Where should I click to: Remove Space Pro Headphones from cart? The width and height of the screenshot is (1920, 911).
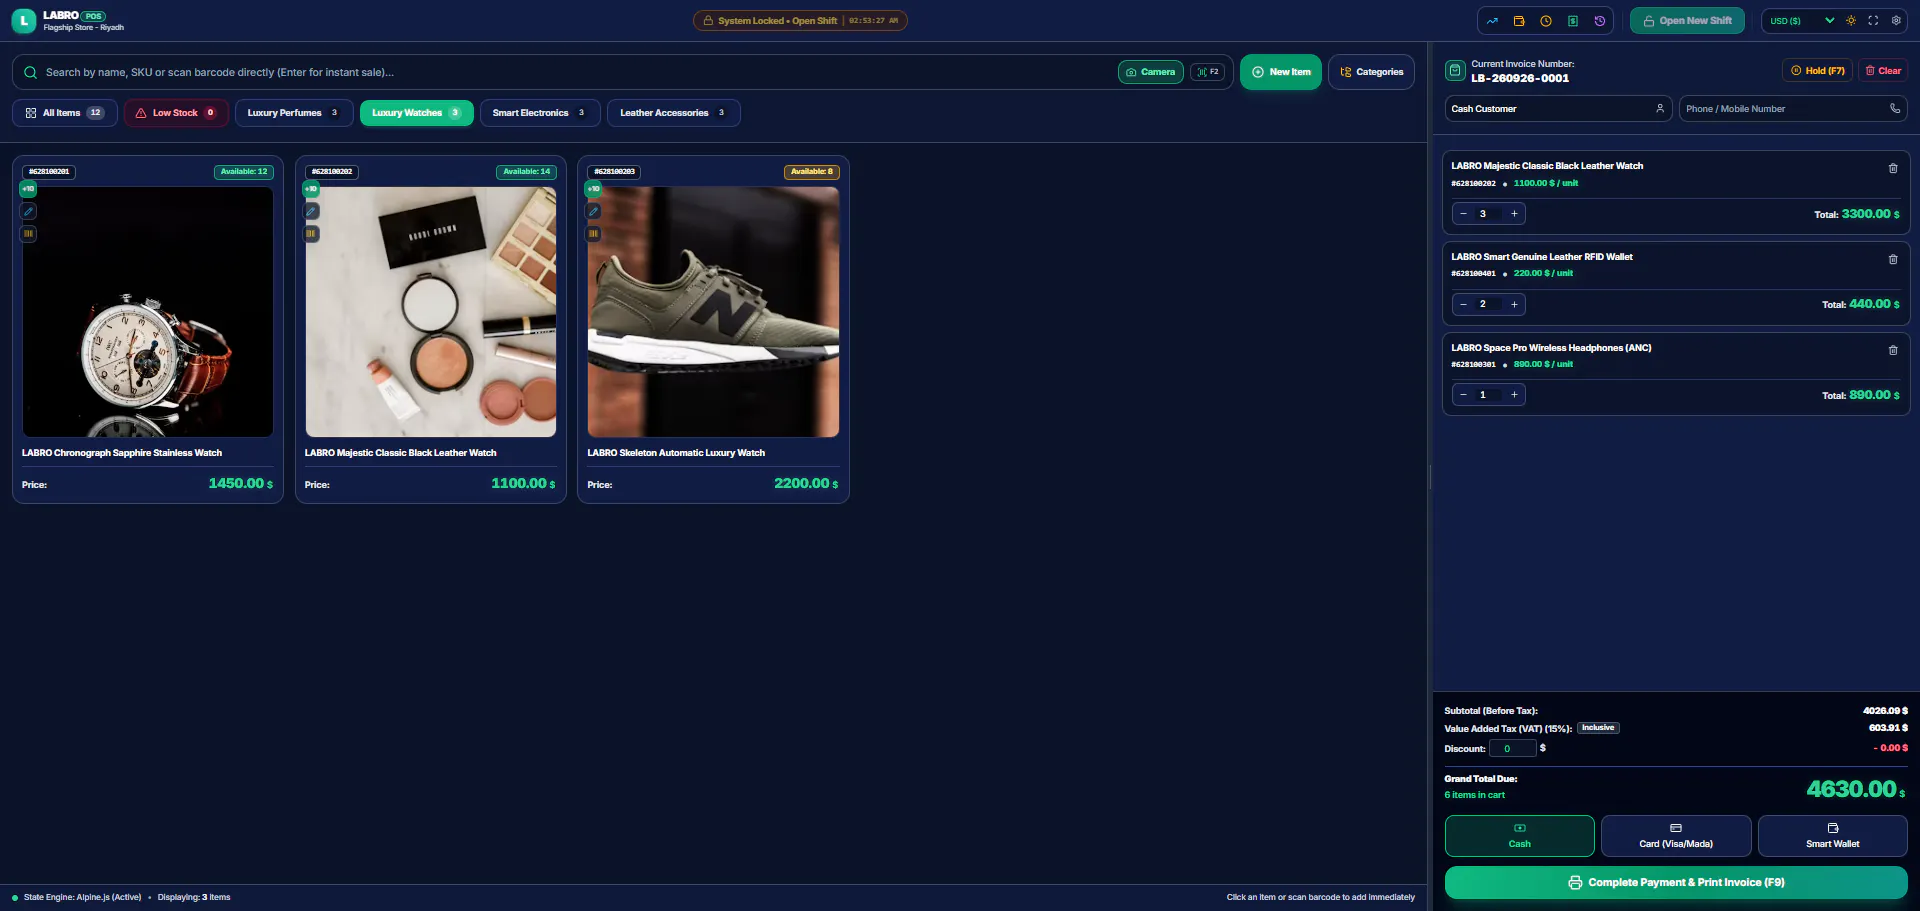click(1893, 351)
